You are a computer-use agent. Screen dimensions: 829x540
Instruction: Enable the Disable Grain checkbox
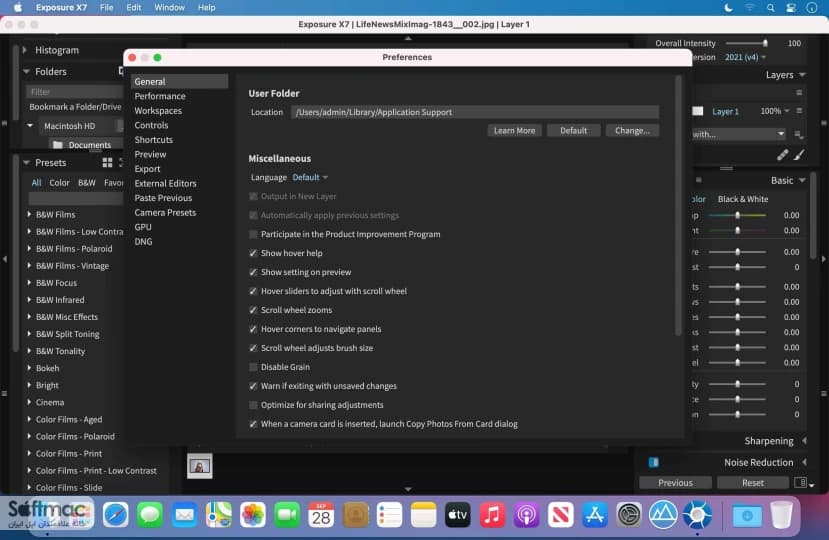click(x=253, y=367)
